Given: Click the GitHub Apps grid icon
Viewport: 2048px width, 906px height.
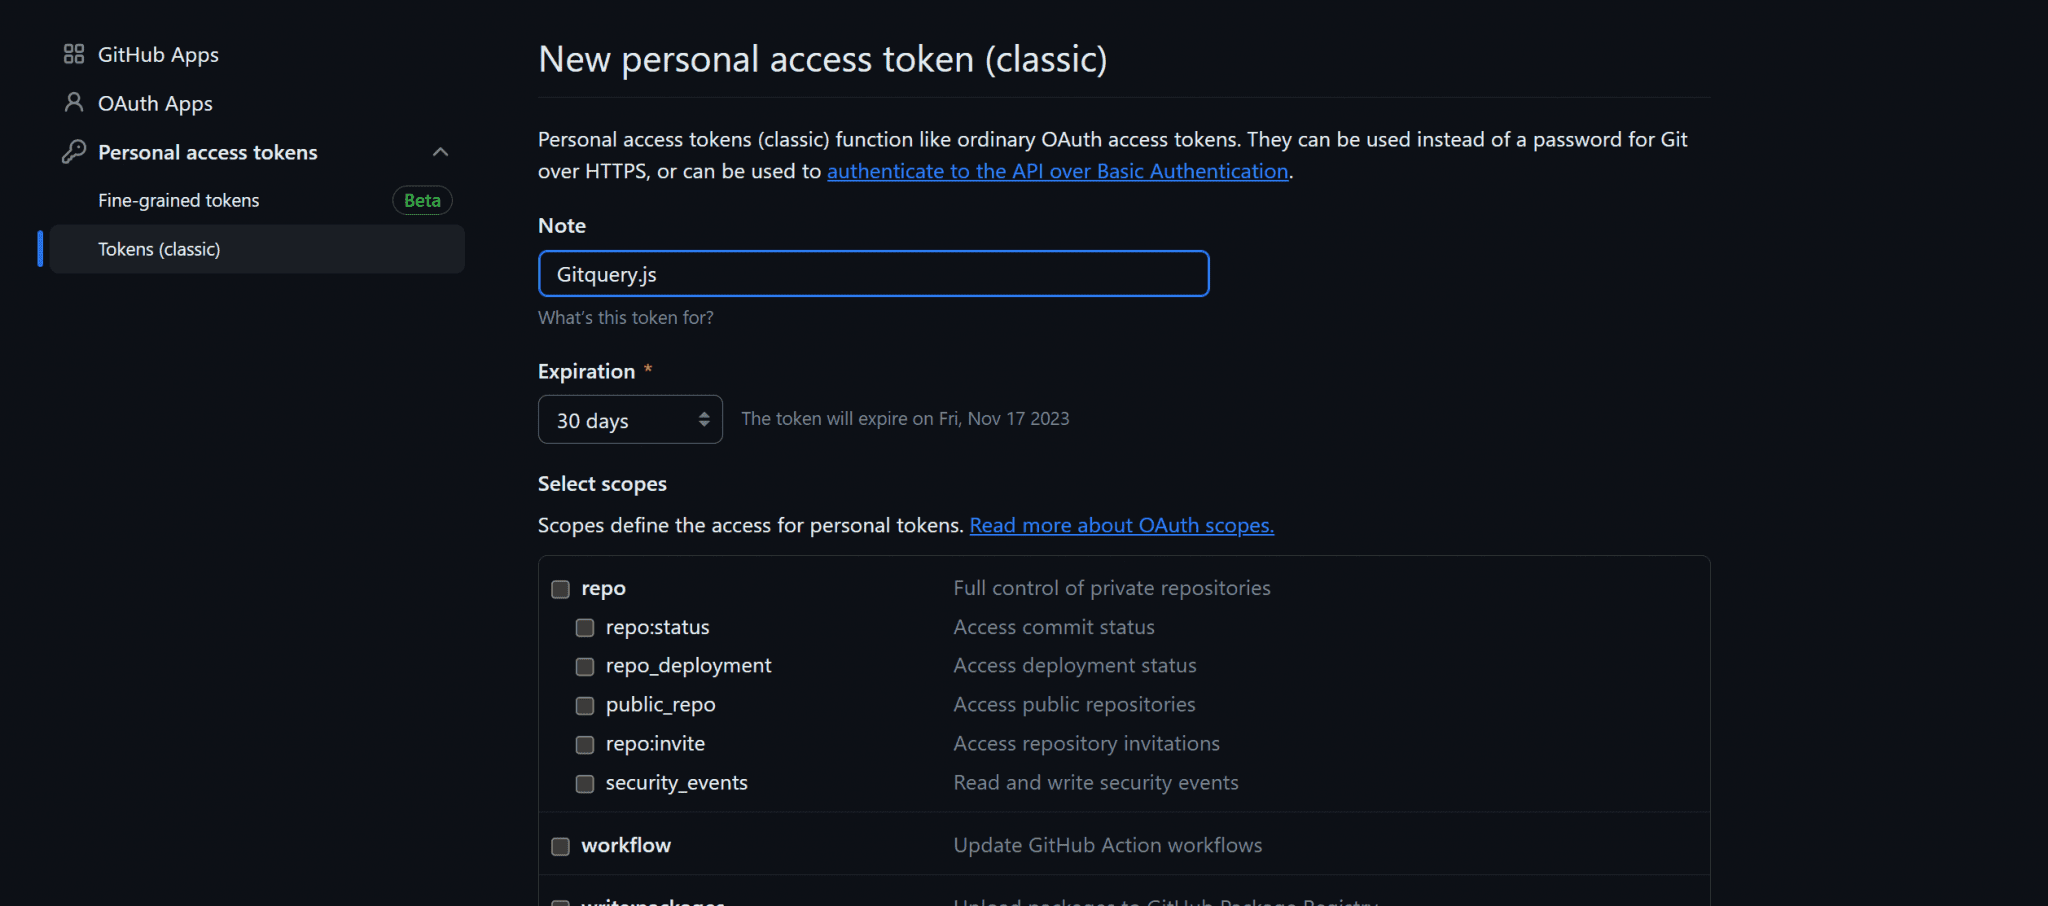Looking at the screenshot, I should 72,54.
